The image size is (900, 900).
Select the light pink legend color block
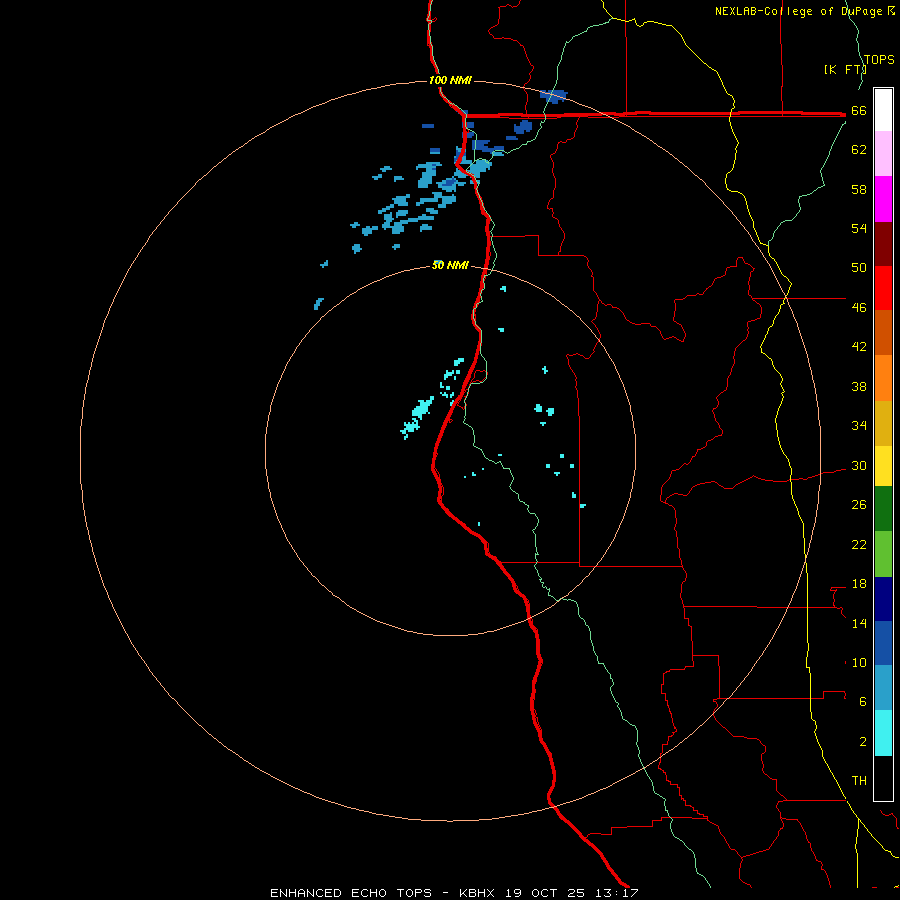[883, 154]
